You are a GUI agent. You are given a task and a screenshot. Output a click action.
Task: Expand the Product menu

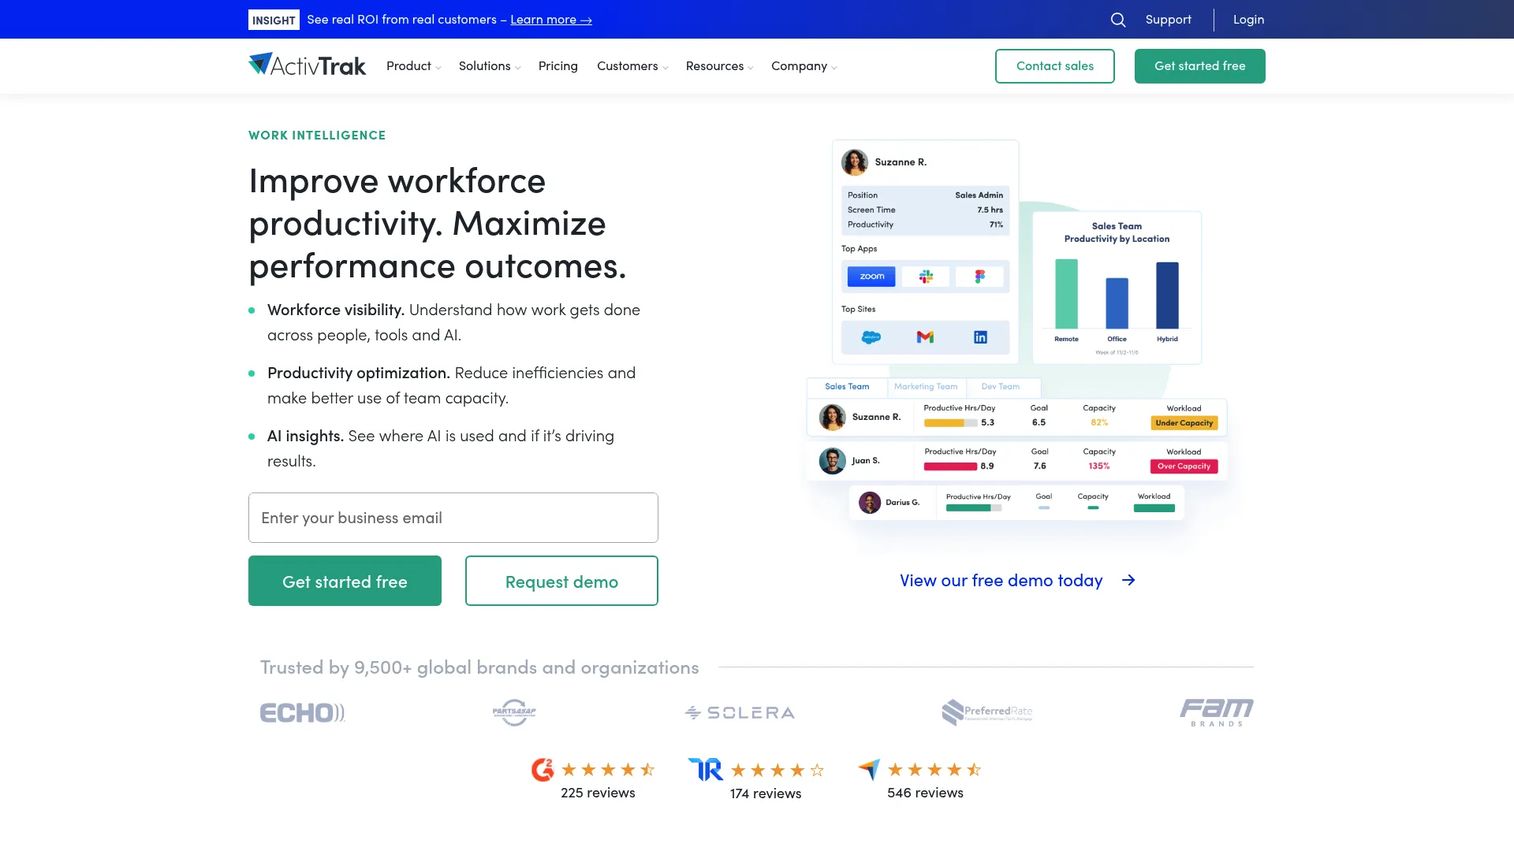pos(413,66)
